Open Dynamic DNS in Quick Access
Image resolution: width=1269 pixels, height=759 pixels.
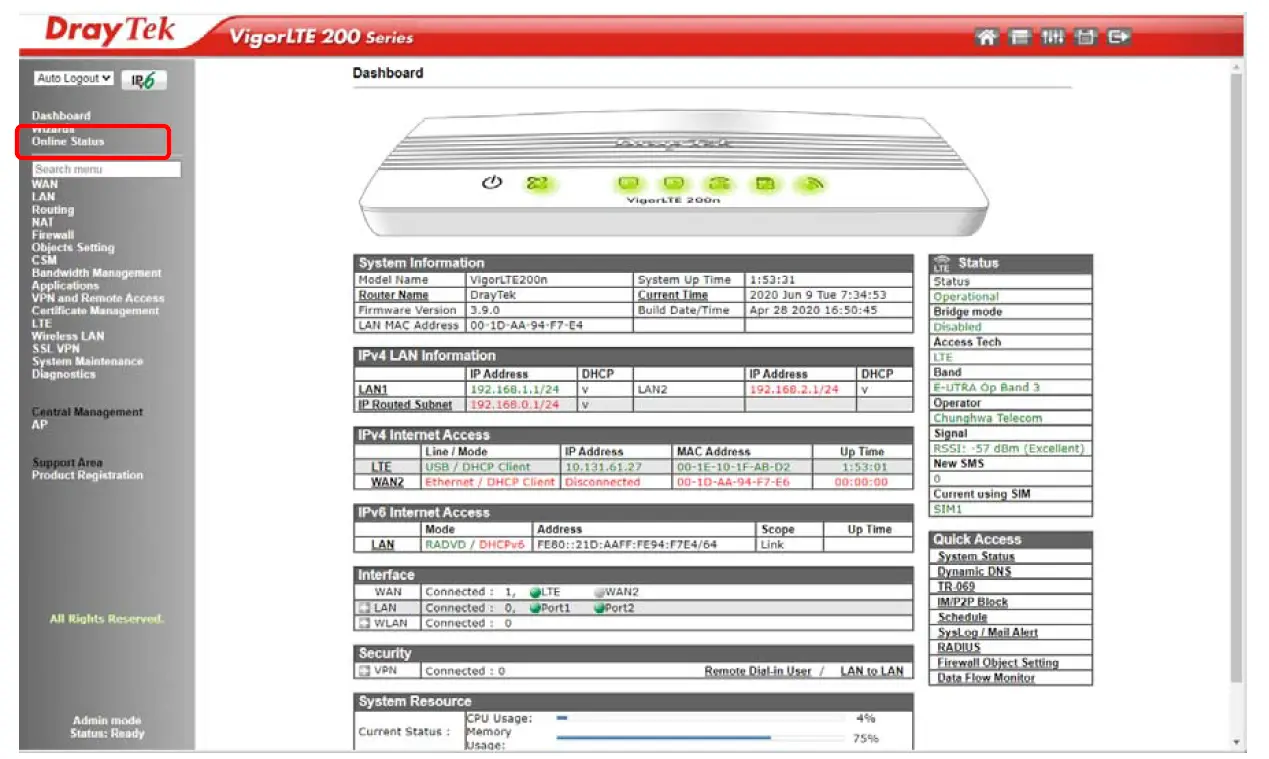point(974,572)
